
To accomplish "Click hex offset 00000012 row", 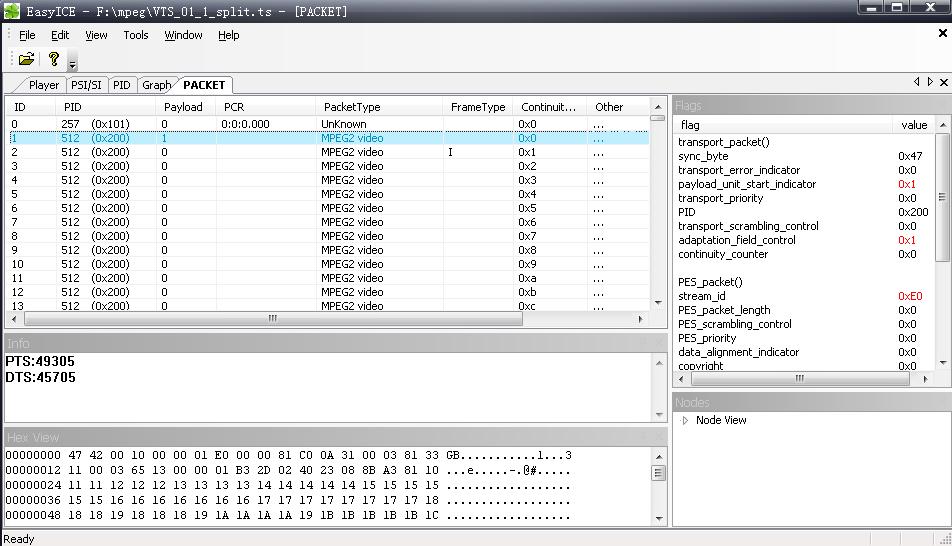I will [x=288, y=470].
